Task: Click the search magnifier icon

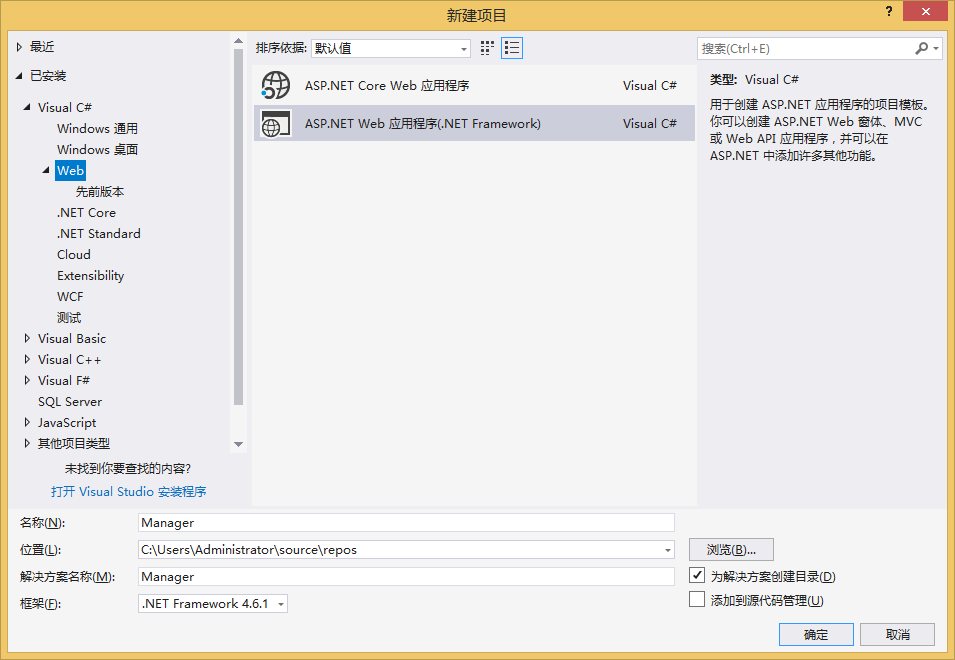Action: pyautogui.click(x=922, y=48)
